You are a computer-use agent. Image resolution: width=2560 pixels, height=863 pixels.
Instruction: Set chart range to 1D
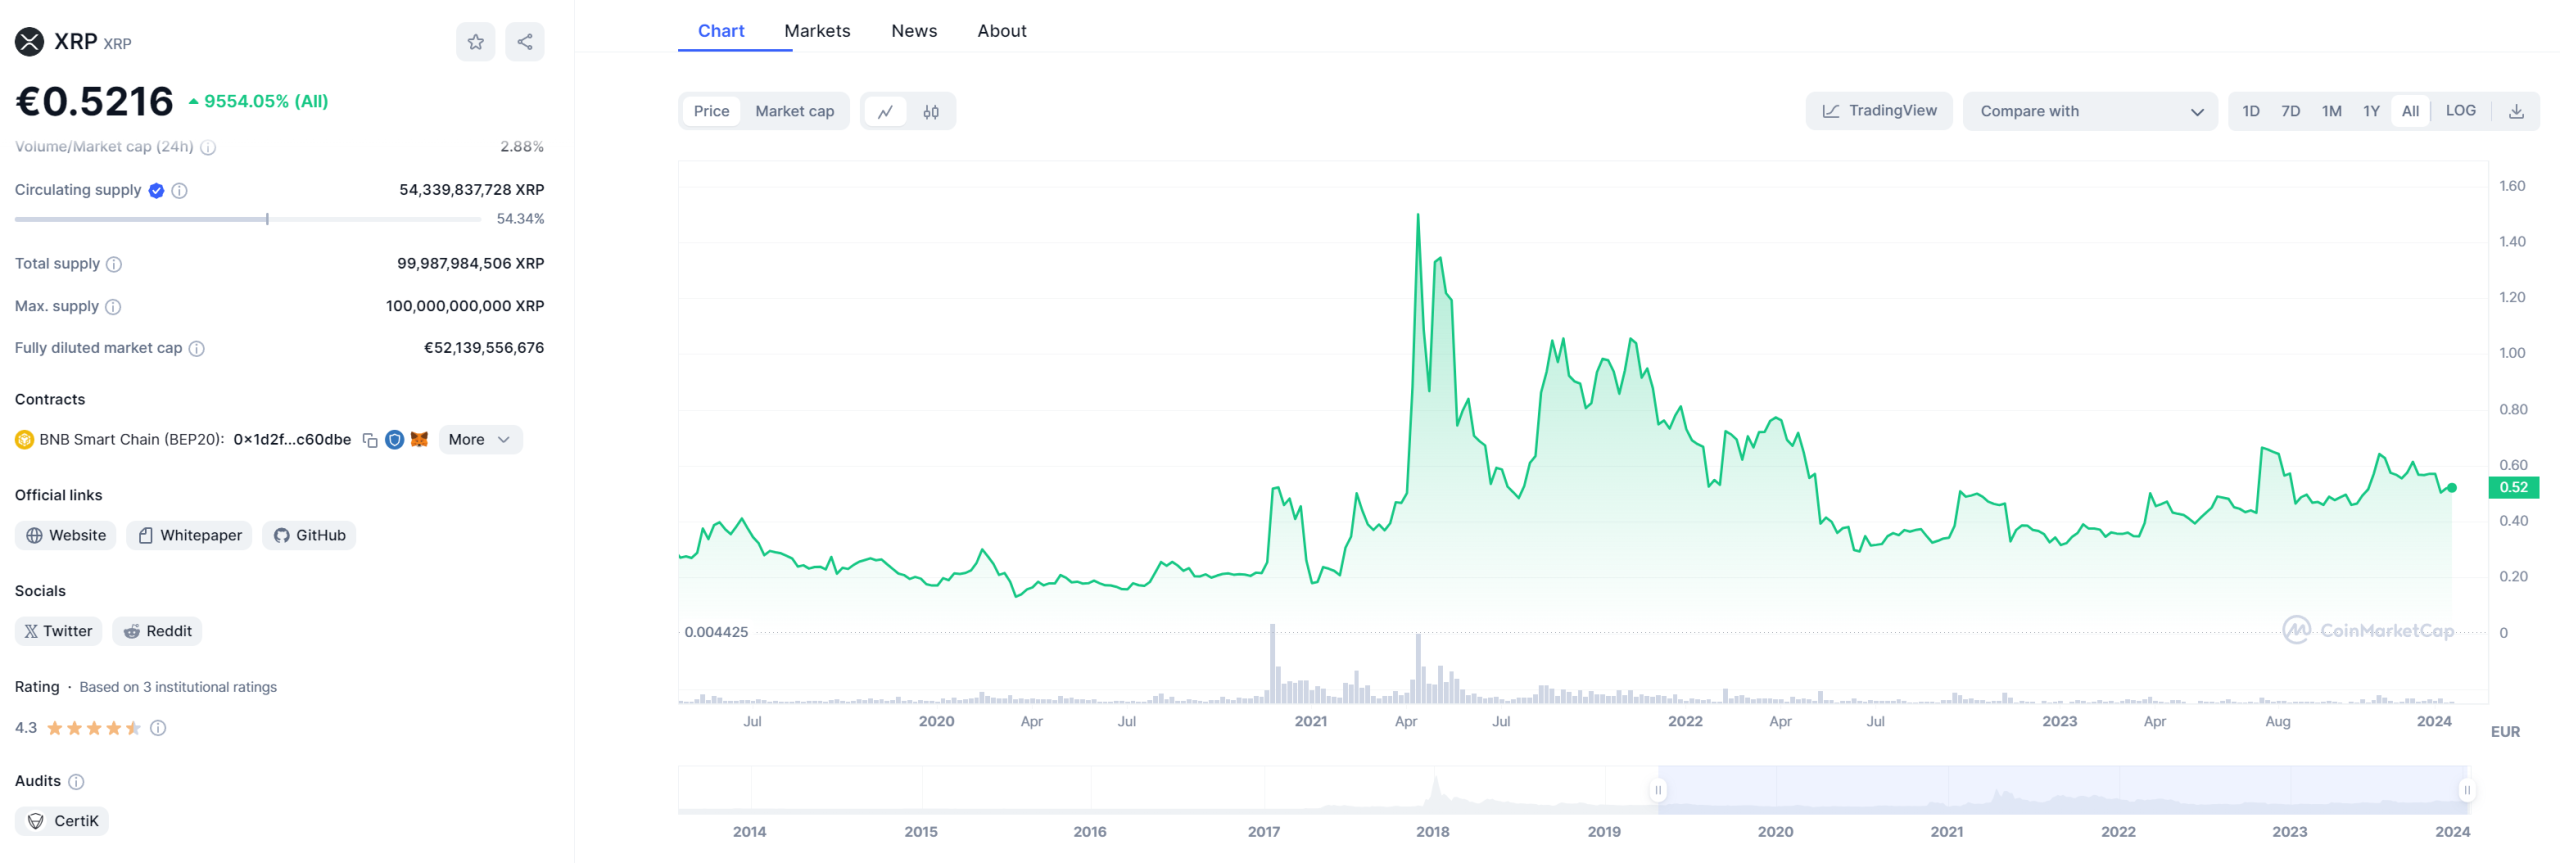click(x=2250, y=111)
